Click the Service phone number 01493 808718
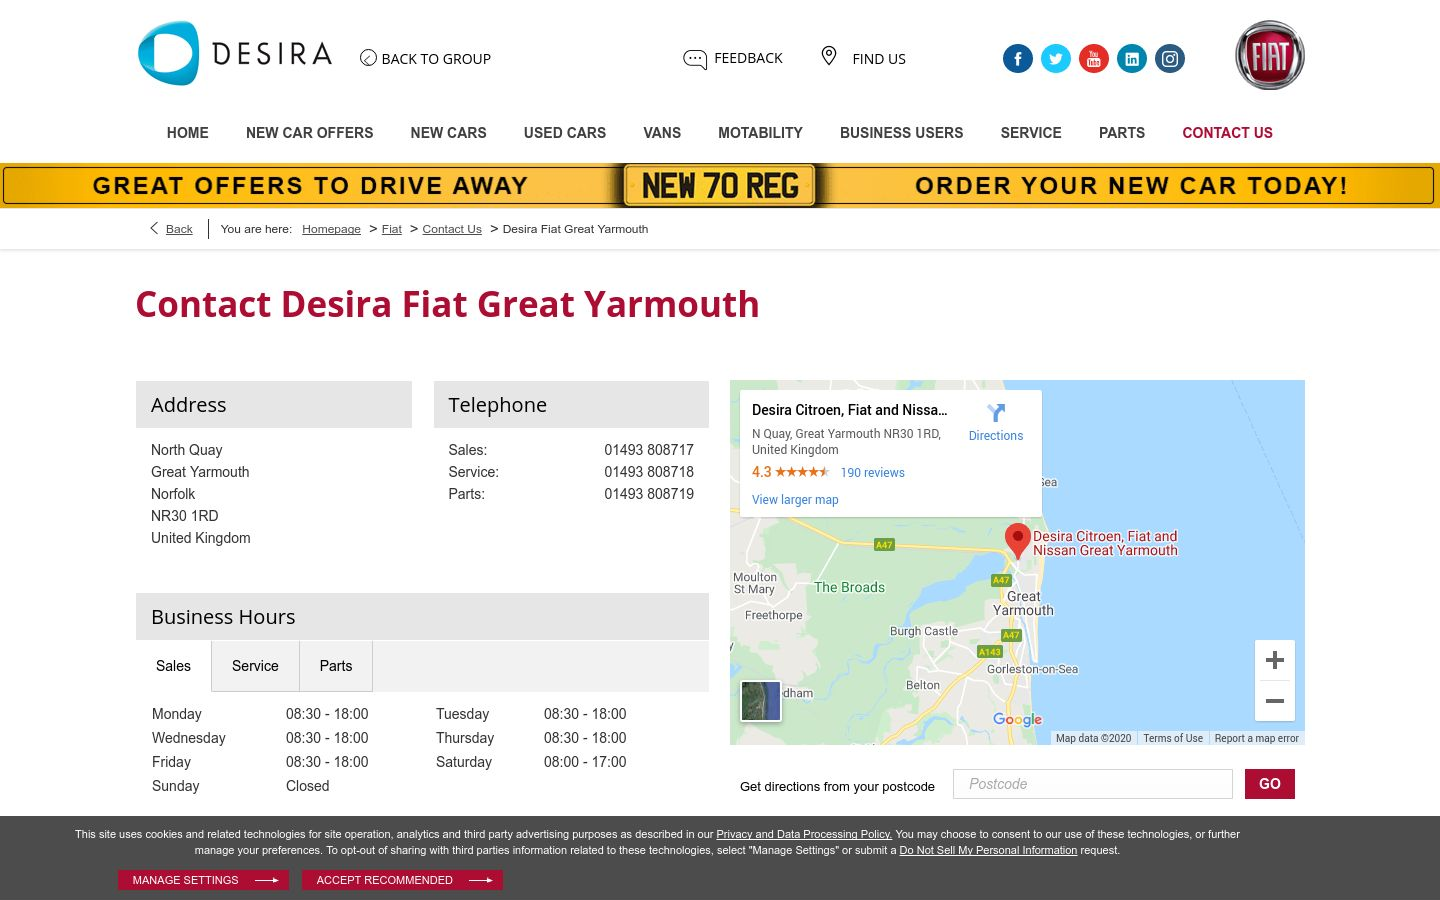The height and width of the screenshot is (900, 1440). click(649, 472)
